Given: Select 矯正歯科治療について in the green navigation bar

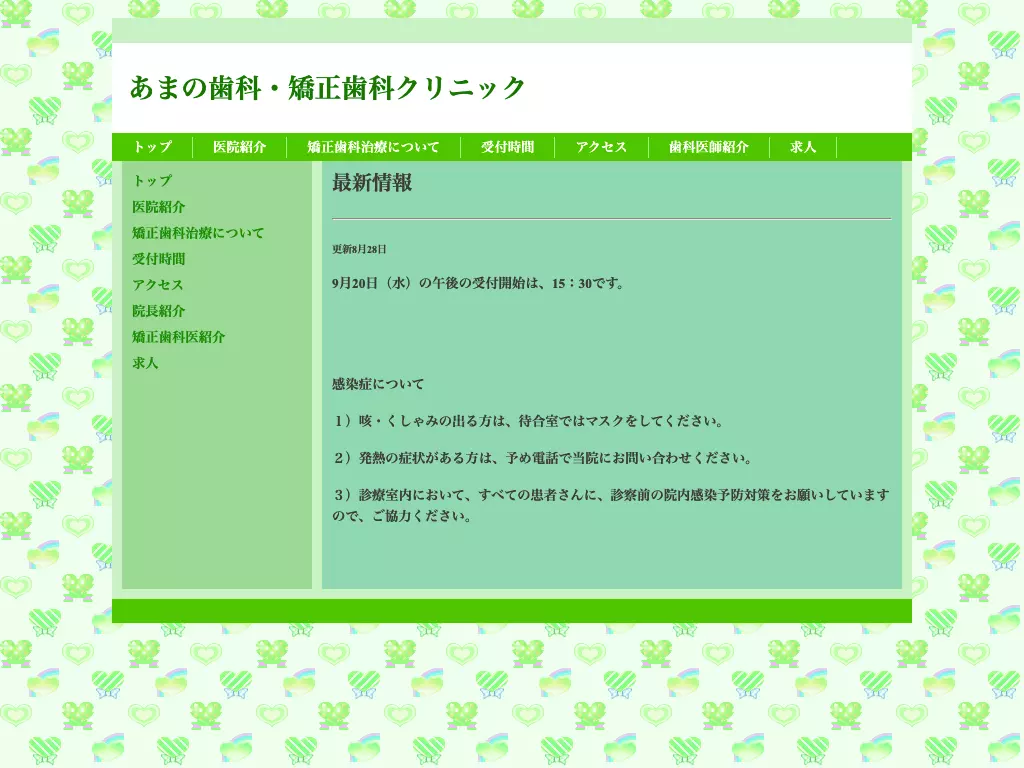Looking at the screenshot, I should coord(373,147).
